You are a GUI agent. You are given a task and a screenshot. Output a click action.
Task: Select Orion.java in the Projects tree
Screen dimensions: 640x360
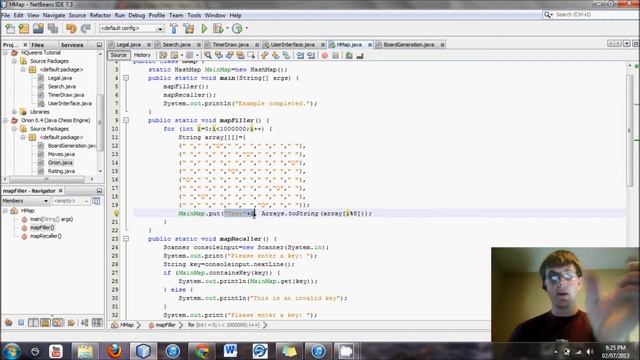(x=60, y=163)
